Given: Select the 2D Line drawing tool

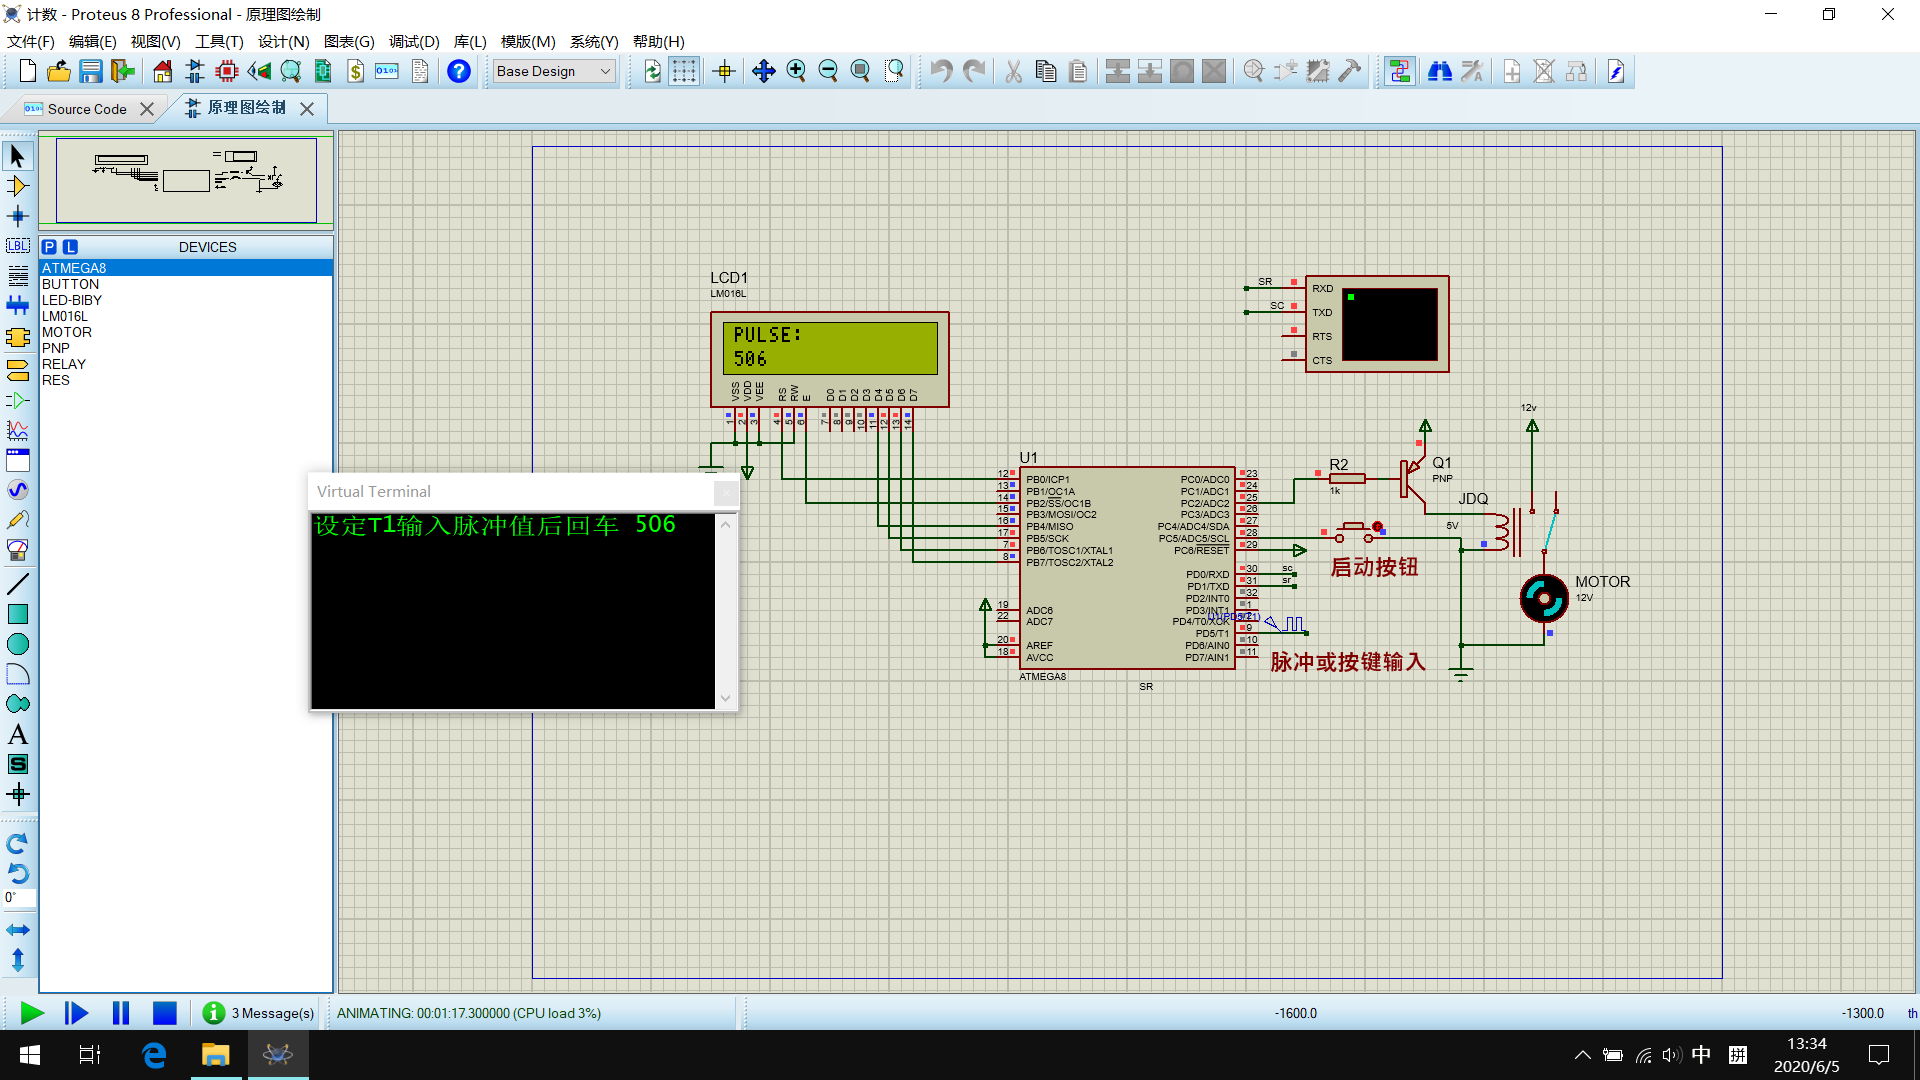Looking at the screenshot, I should [x=17, y=584].
